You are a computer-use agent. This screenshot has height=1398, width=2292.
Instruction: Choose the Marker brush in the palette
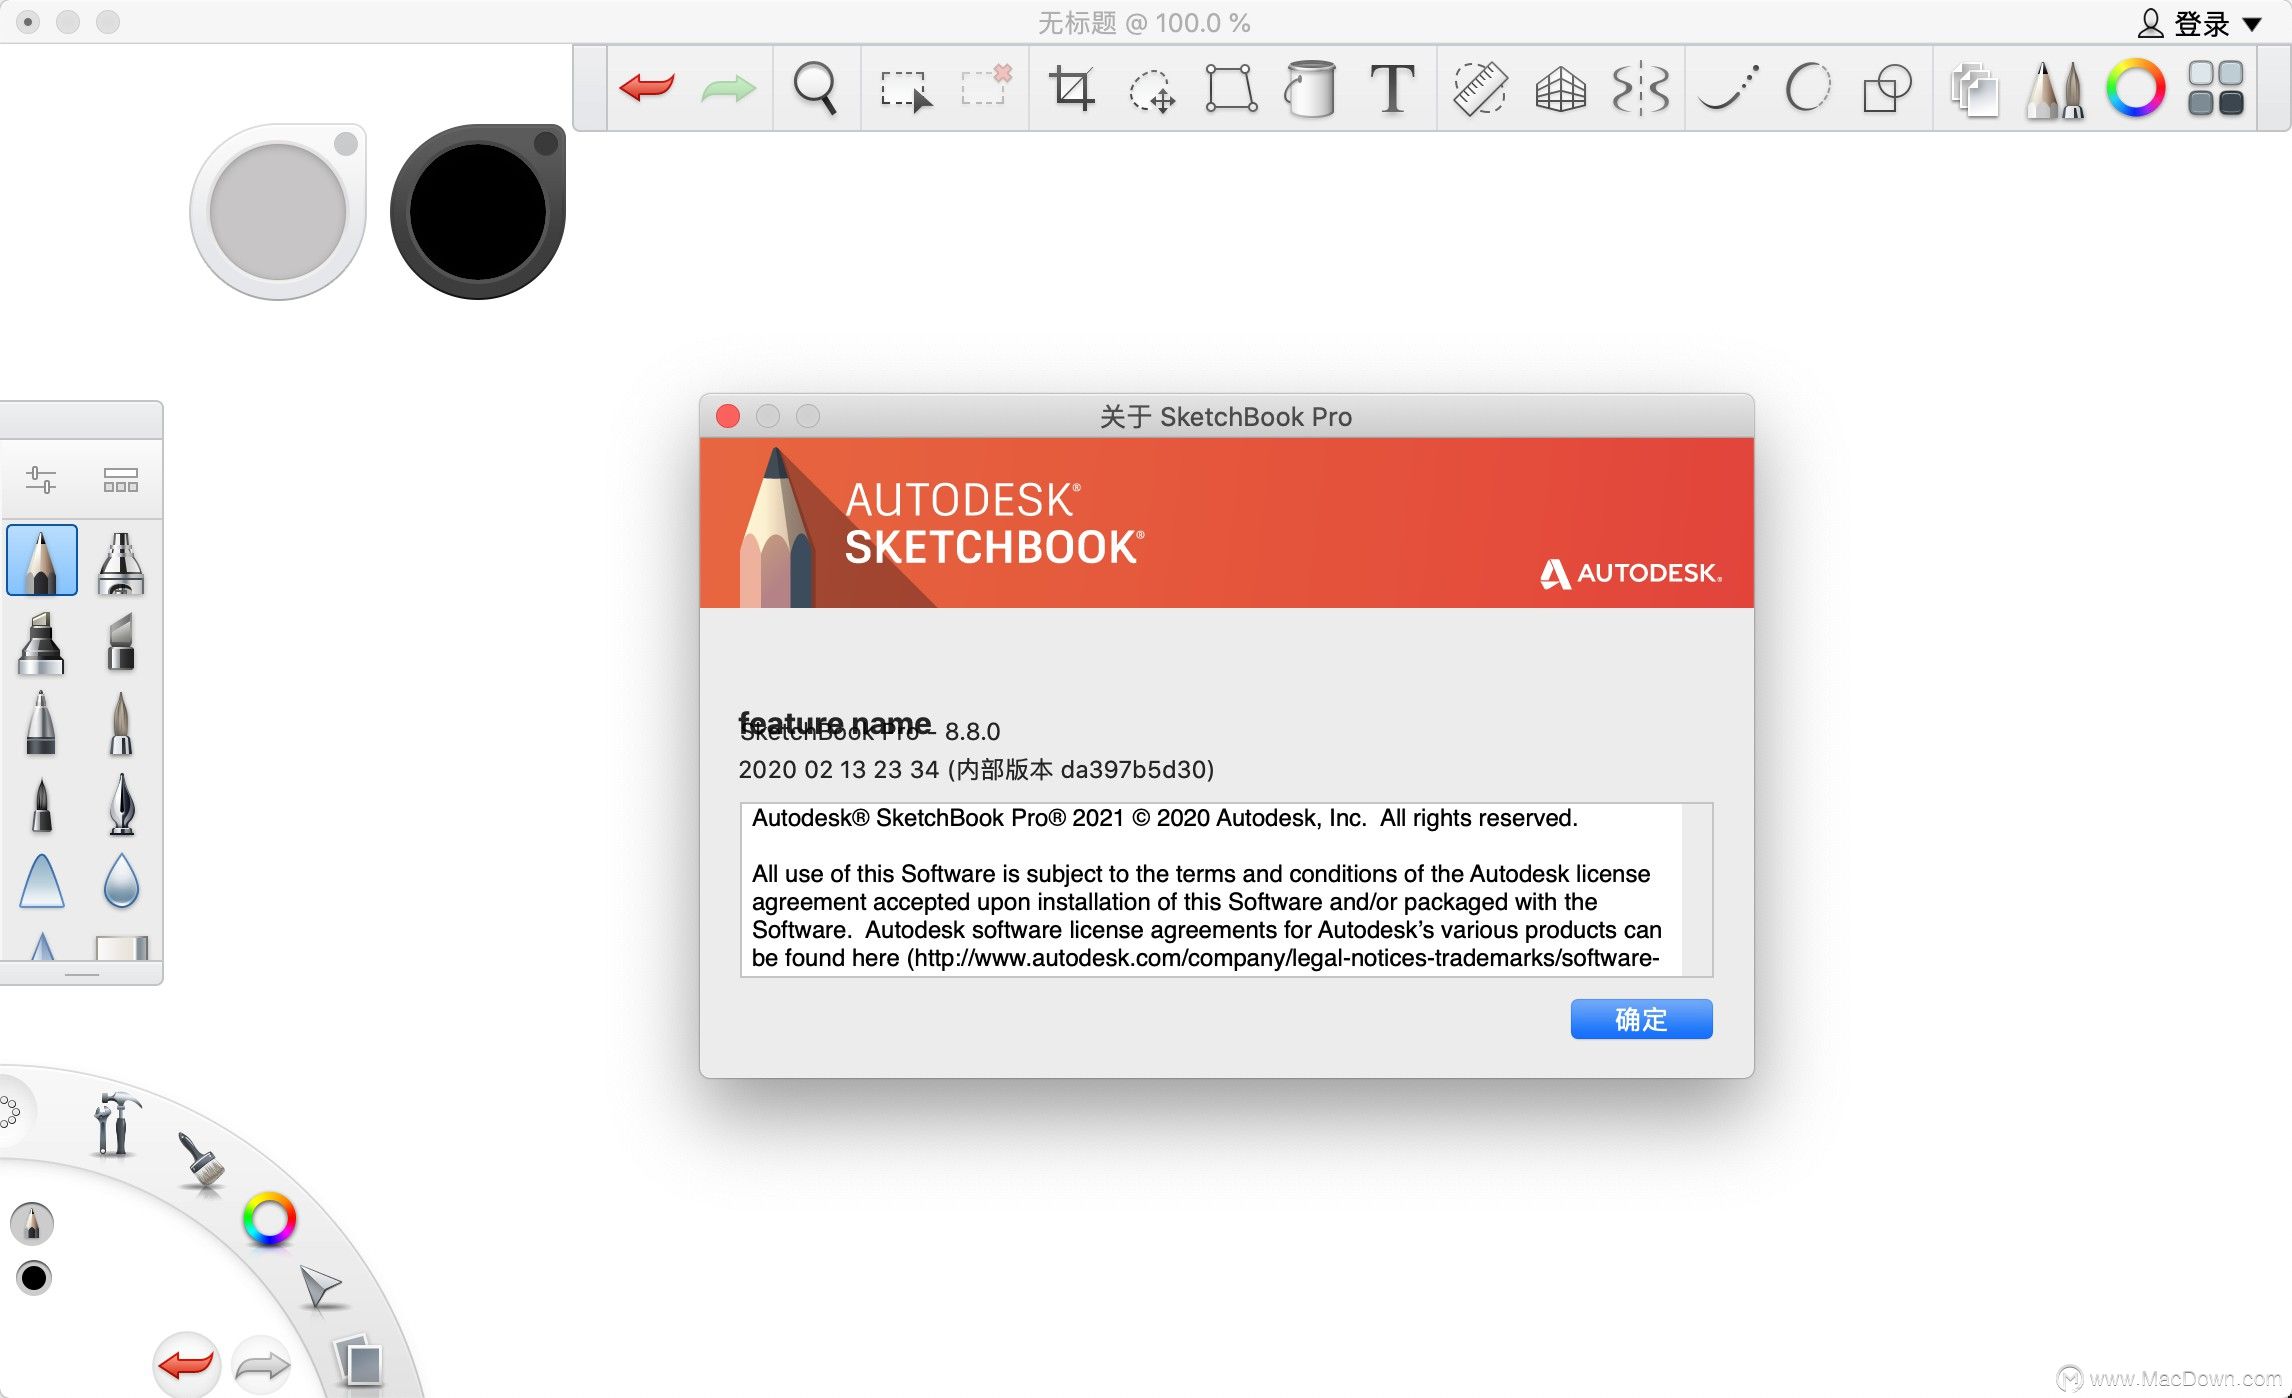point(41,643)
